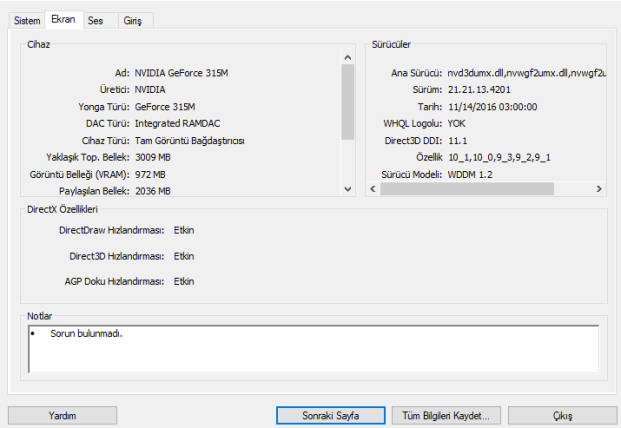621x428 pixels.
Task: Click AGP Doku Hızlandırması 'Etkin' value
Action: (x=184, y=282)
